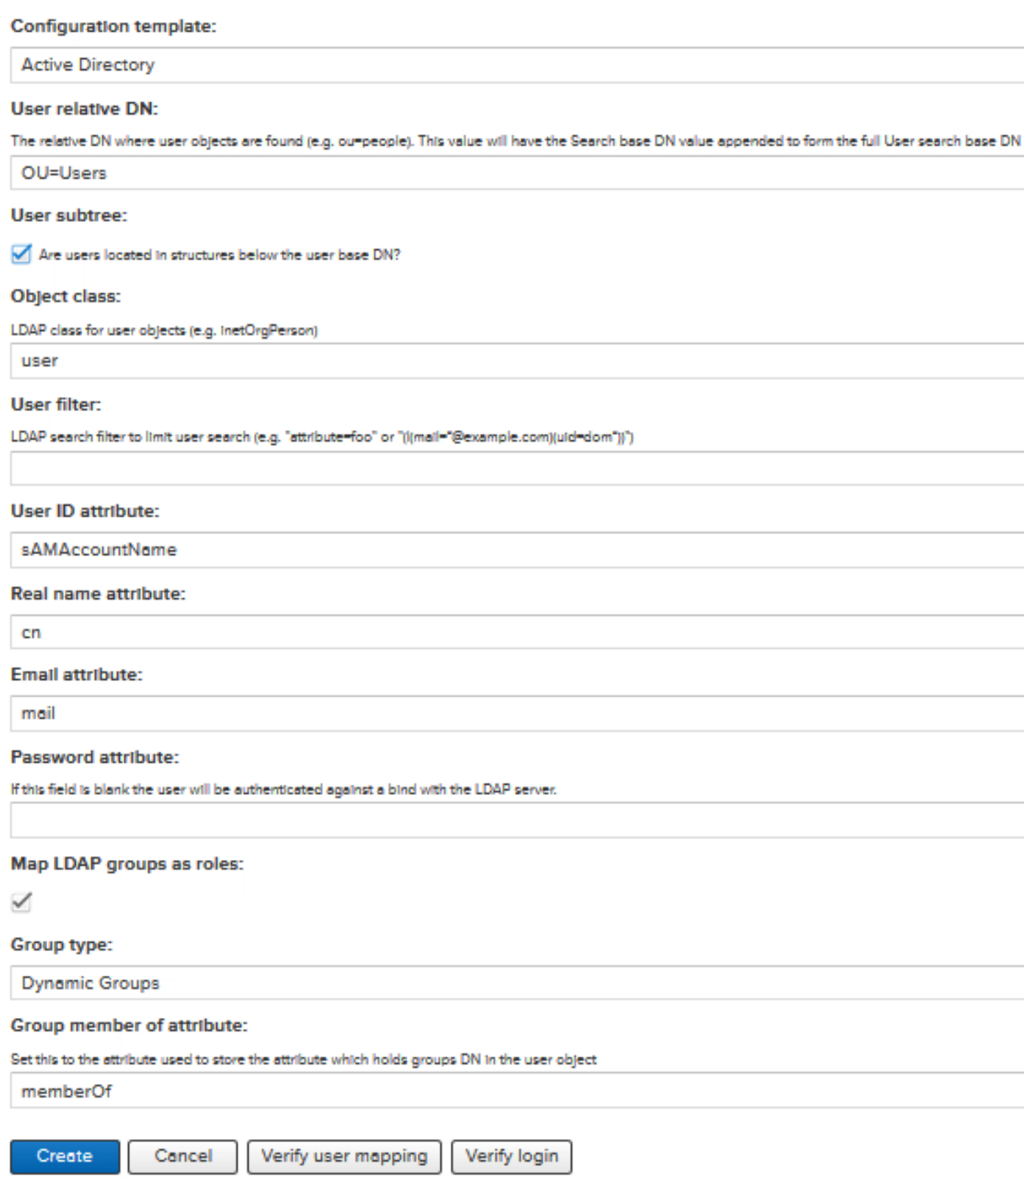
Task: Select the Dynamic Groups value
Action: (x=90, y=983)
